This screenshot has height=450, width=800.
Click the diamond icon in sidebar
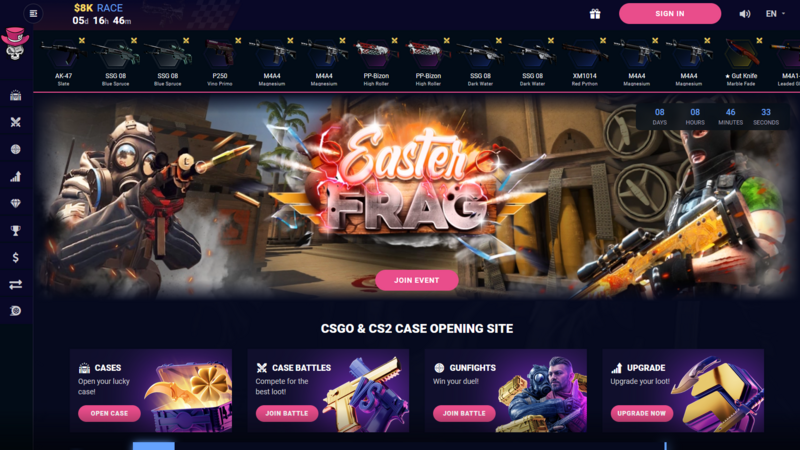pos(16,204)
